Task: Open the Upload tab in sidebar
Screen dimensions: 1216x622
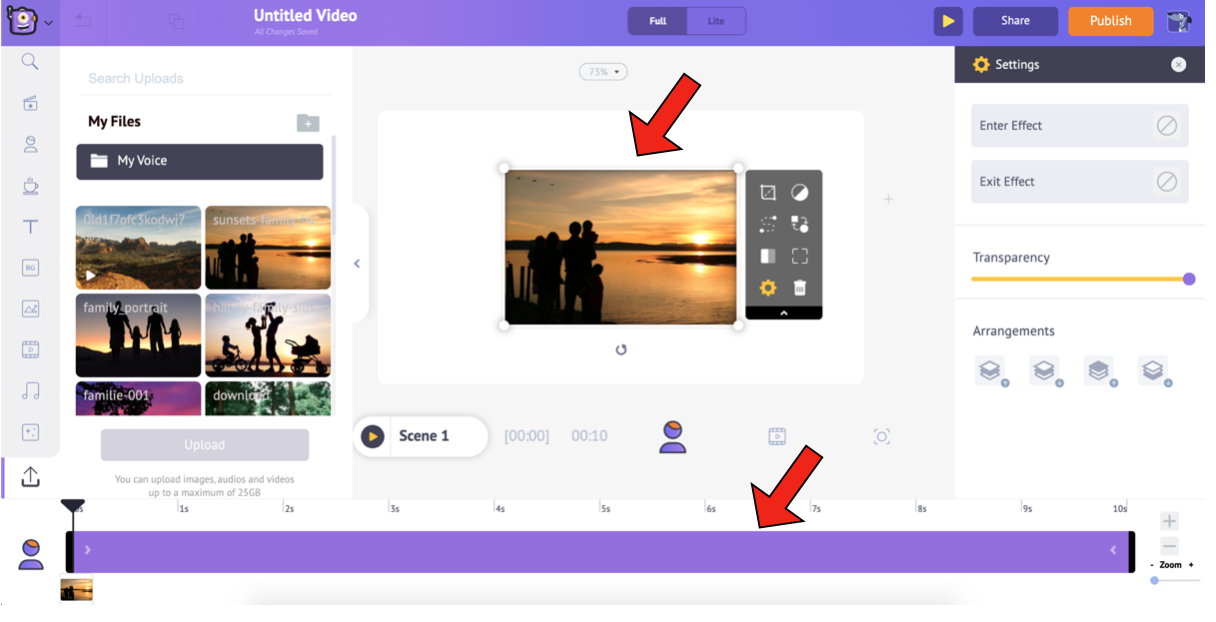Action: 30,478
